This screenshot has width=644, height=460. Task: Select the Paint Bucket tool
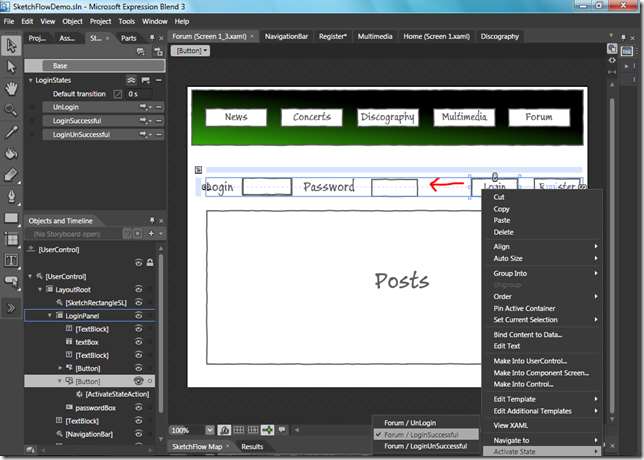(11, 153)
